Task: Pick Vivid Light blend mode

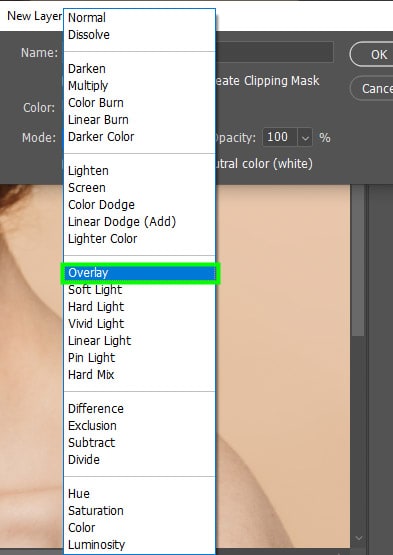Action: coord(139,324)
